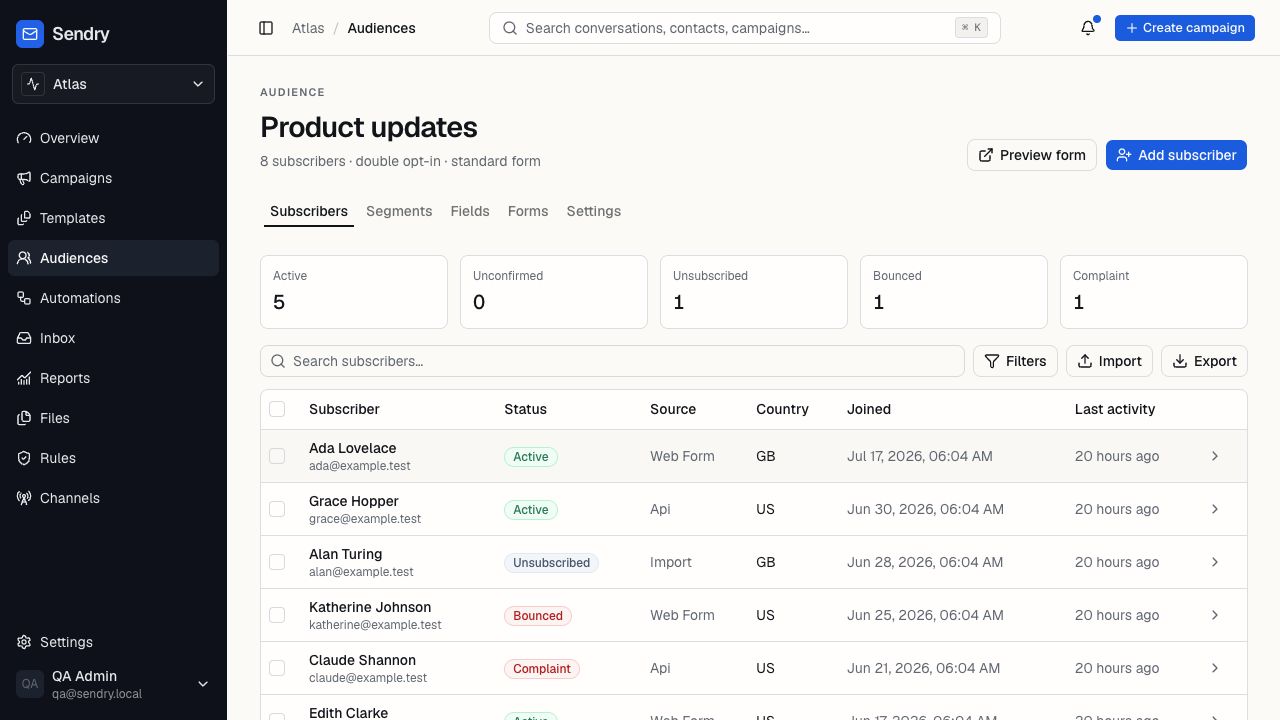Click the magnifier in Search subscribers

click(278, 361)
